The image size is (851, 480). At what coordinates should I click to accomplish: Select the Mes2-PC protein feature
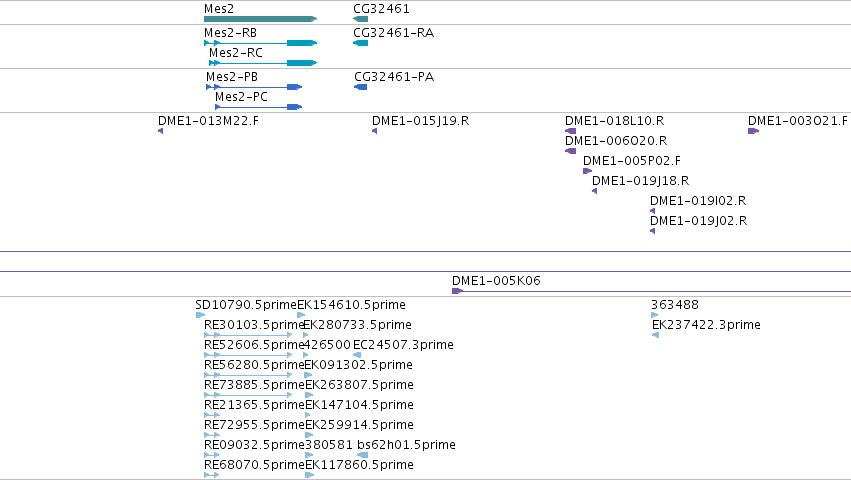coord(258,107)
